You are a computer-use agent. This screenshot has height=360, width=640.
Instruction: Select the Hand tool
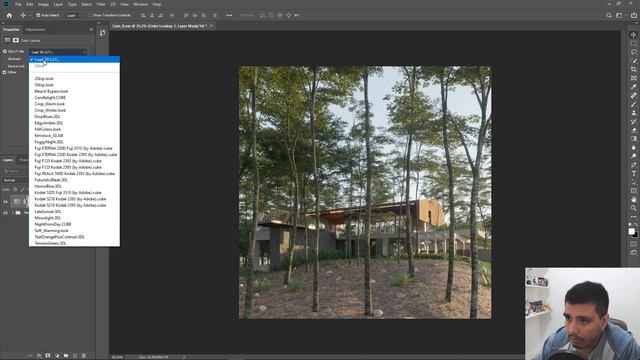pos(633,199)
